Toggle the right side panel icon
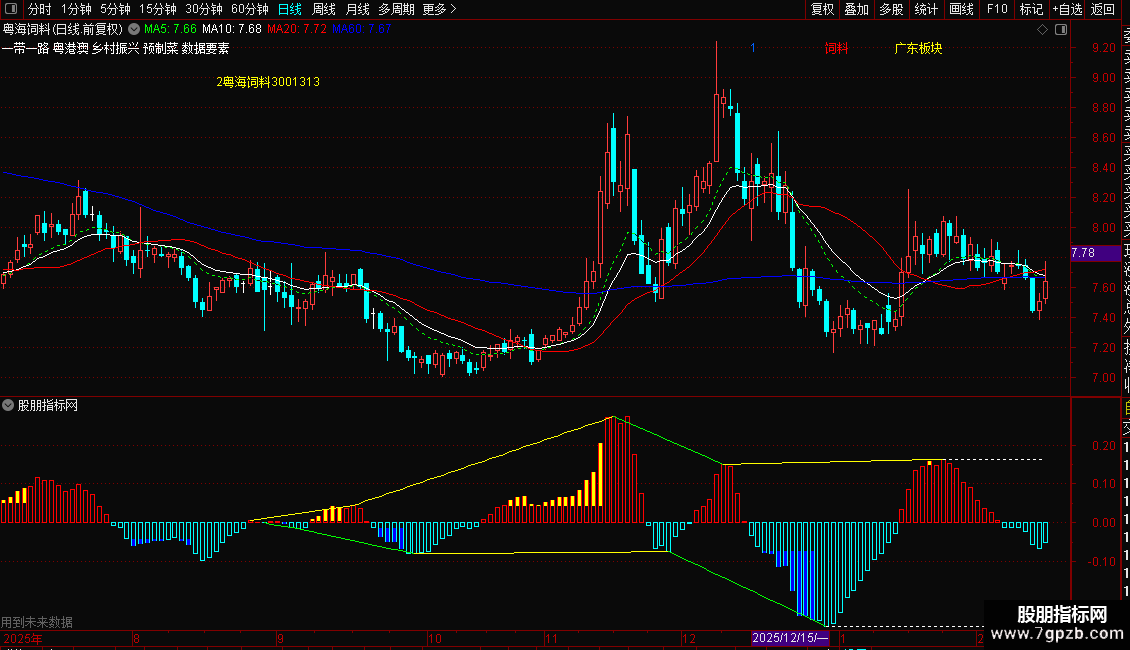Screen dimensions: 1130x650 coord(1061,29)
